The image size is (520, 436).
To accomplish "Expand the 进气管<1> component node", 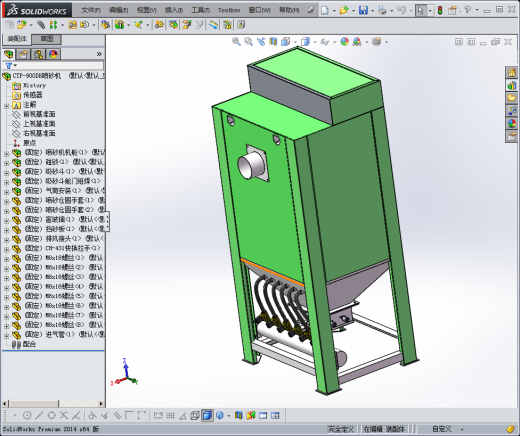I will click(6, 335).
